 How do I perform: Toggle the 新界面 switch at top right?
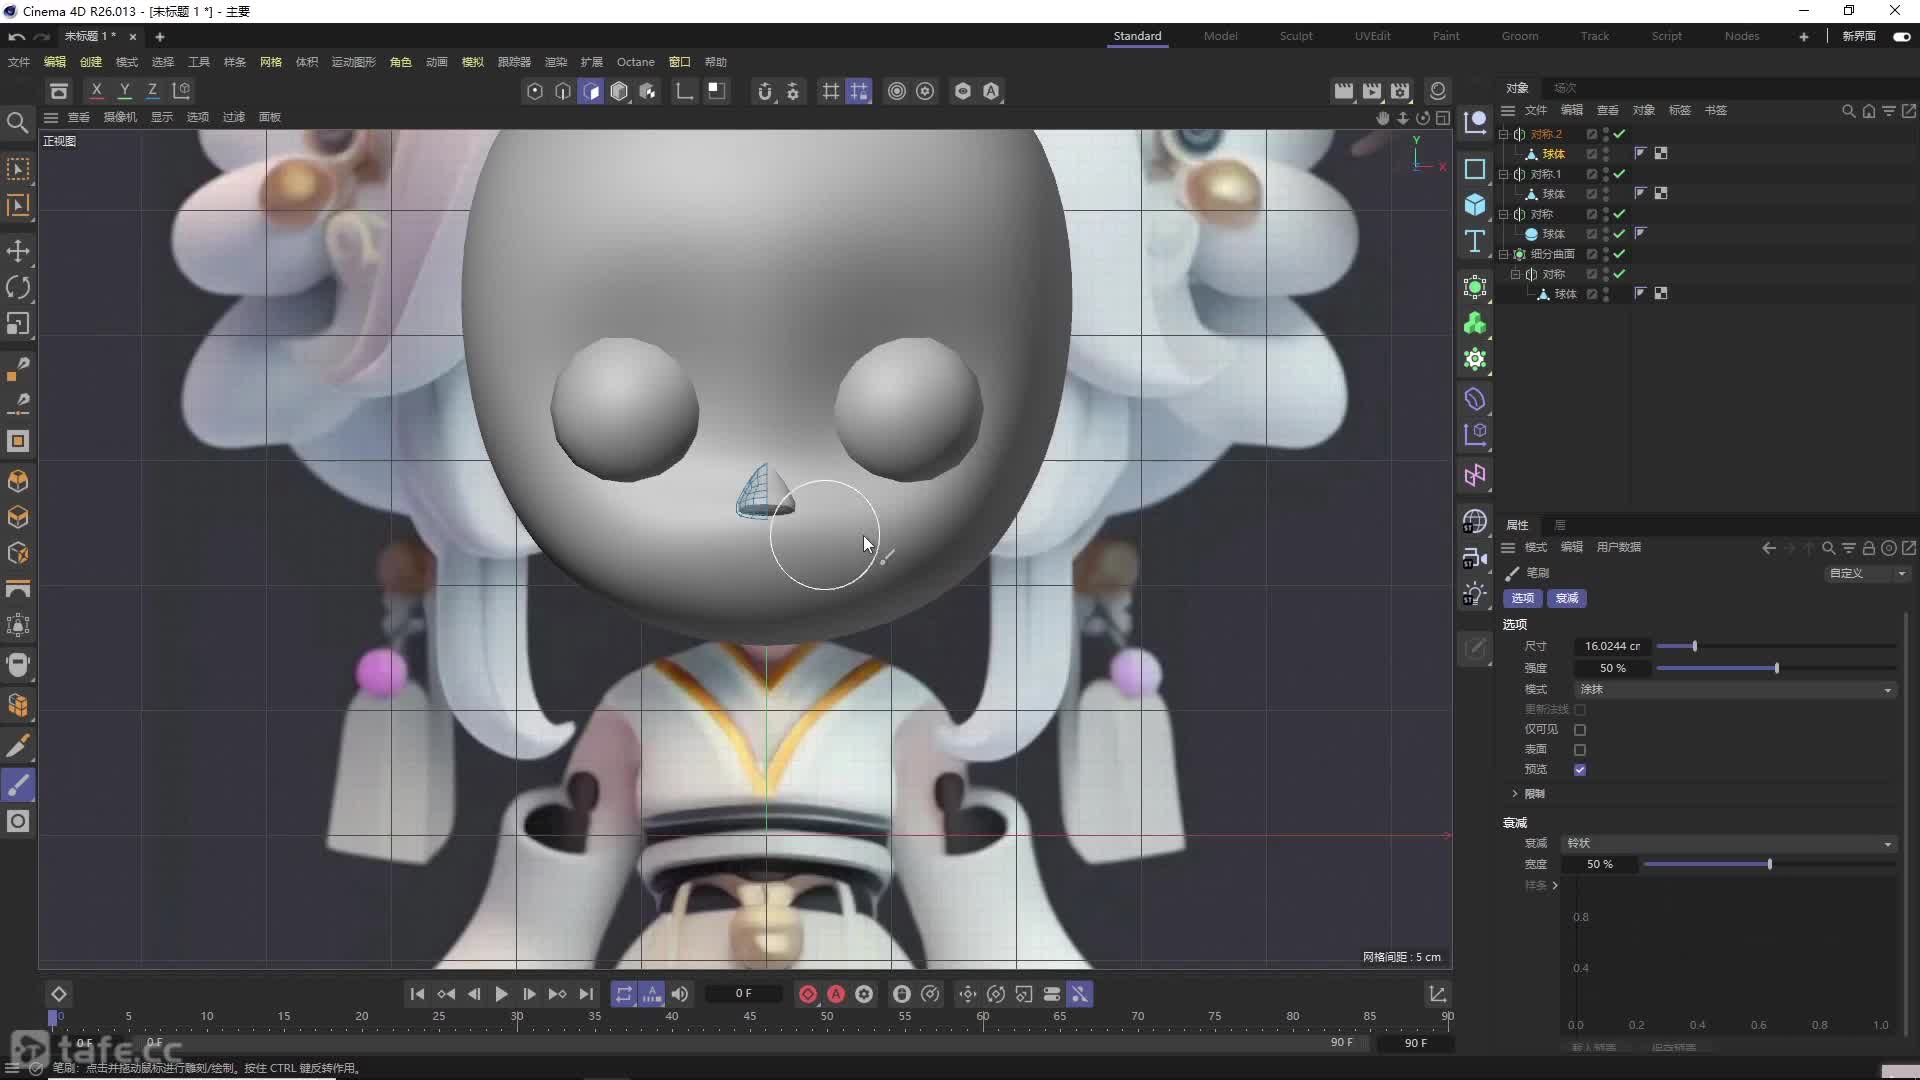(x=1902, y=36)
